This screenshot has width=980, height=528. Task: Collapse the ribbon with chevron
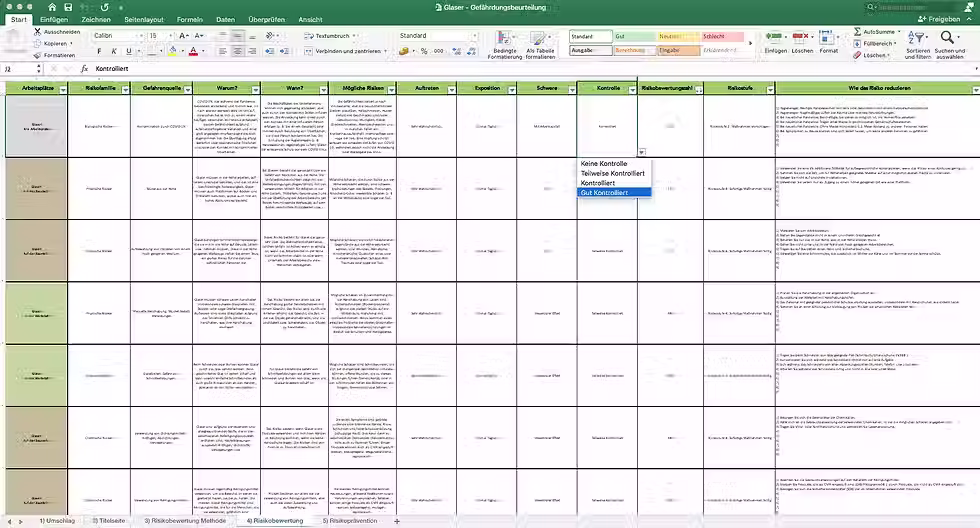(x=969, y=19)
